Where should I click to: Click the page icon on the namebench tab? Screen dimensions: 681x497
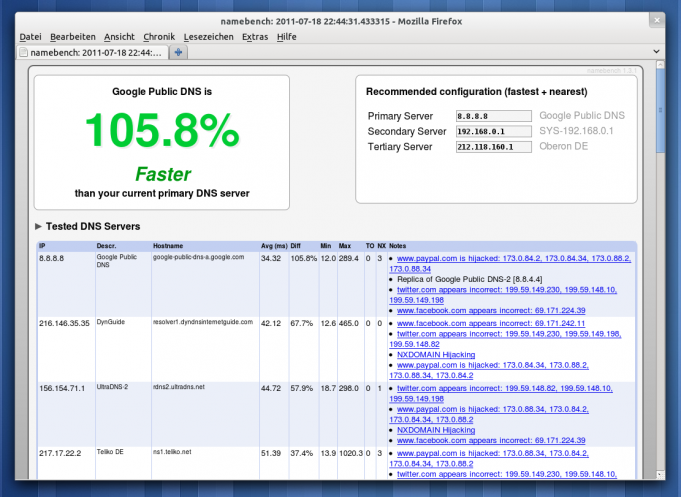[25, 51]
